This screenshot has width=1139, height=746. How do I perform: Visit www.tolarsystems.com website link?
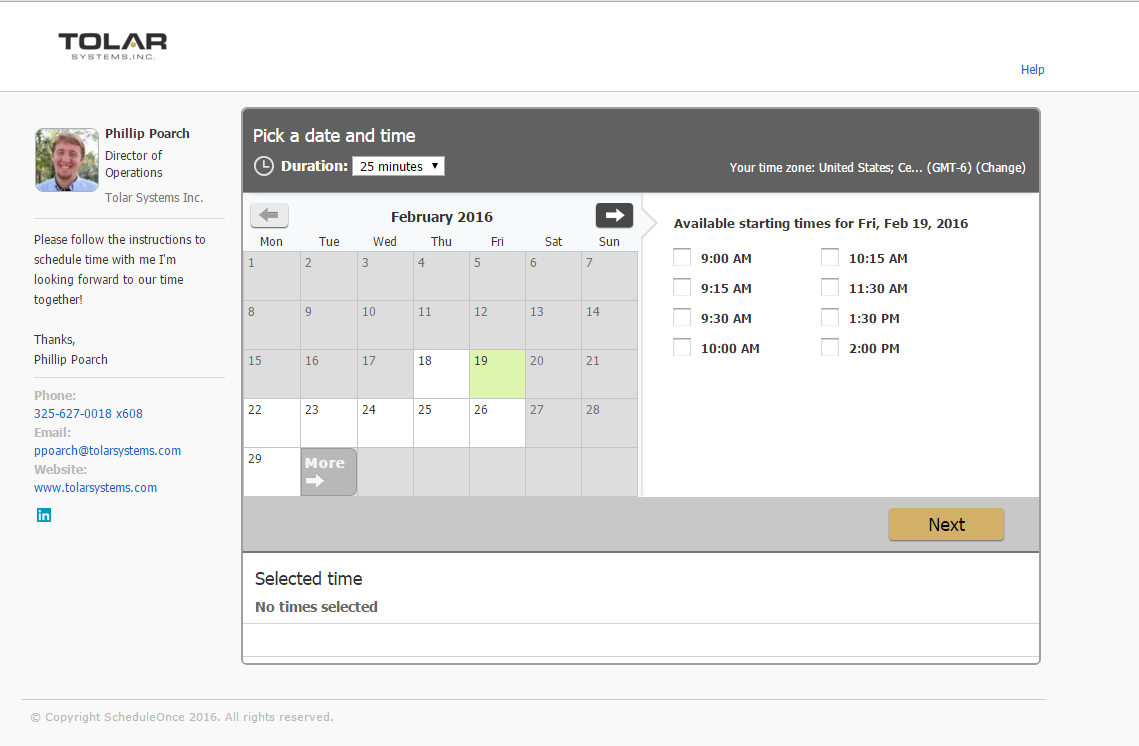pos(95,487)
